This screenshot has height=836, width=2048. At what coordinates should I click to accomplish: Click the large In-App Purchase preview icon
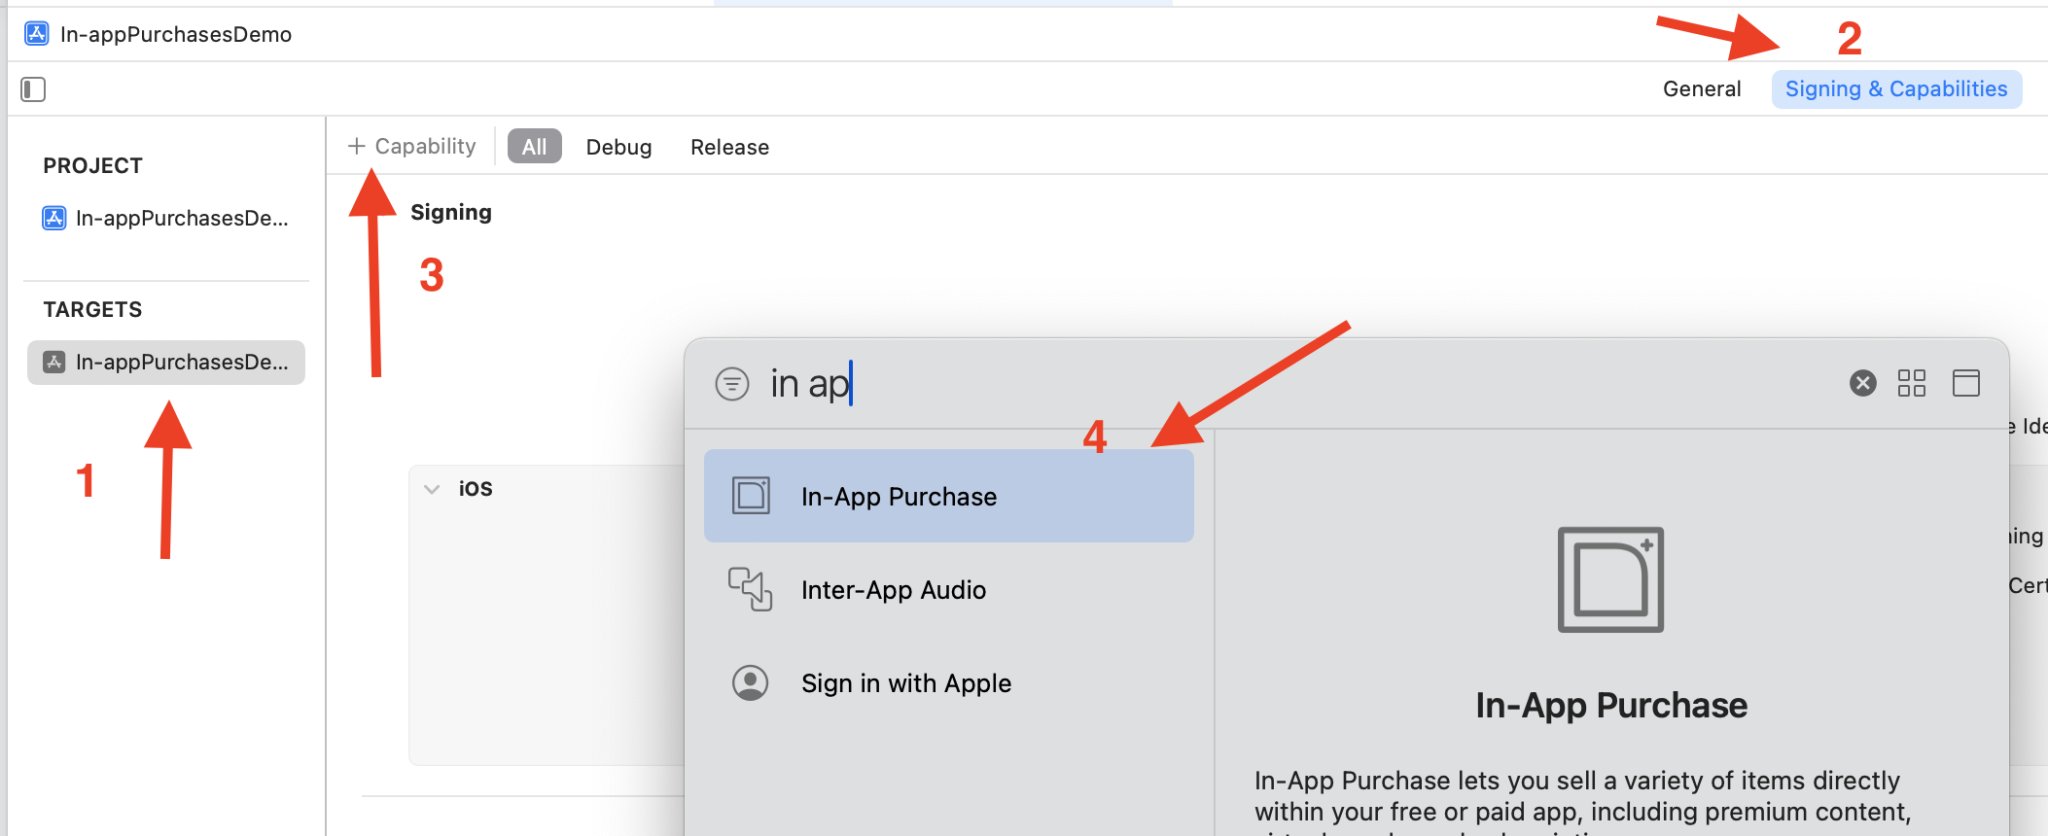tap(1610, 580)
